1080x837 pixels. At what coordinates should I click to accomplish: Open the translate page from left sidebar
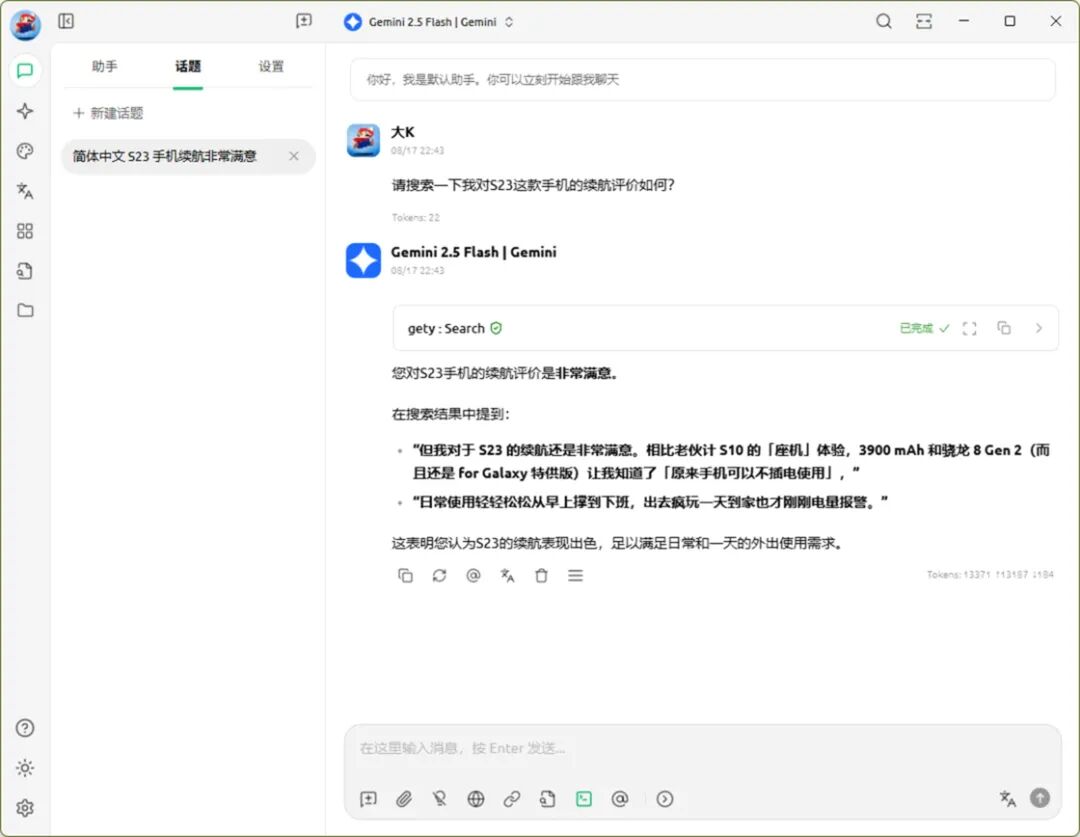click(25, 191)
